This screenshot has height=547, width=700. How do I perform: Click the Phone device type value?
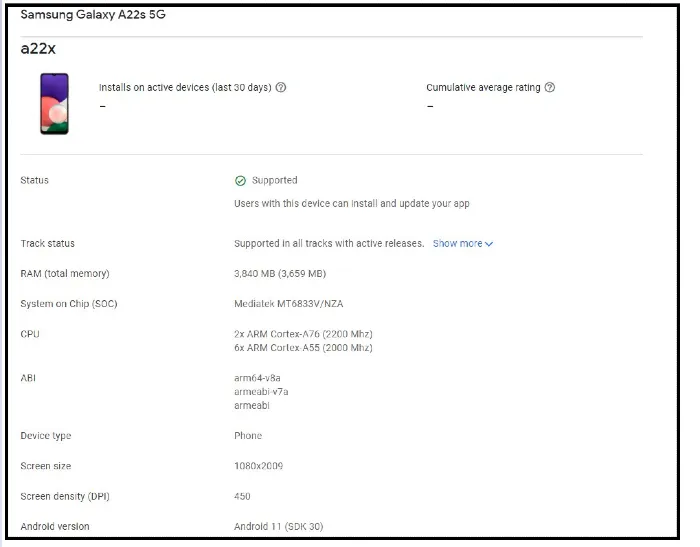(248, 436)
